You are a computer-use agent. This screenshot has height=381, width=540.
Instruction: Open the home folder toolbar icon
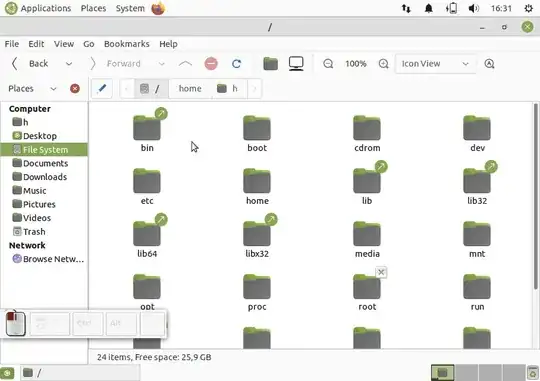tap(270, 64)
